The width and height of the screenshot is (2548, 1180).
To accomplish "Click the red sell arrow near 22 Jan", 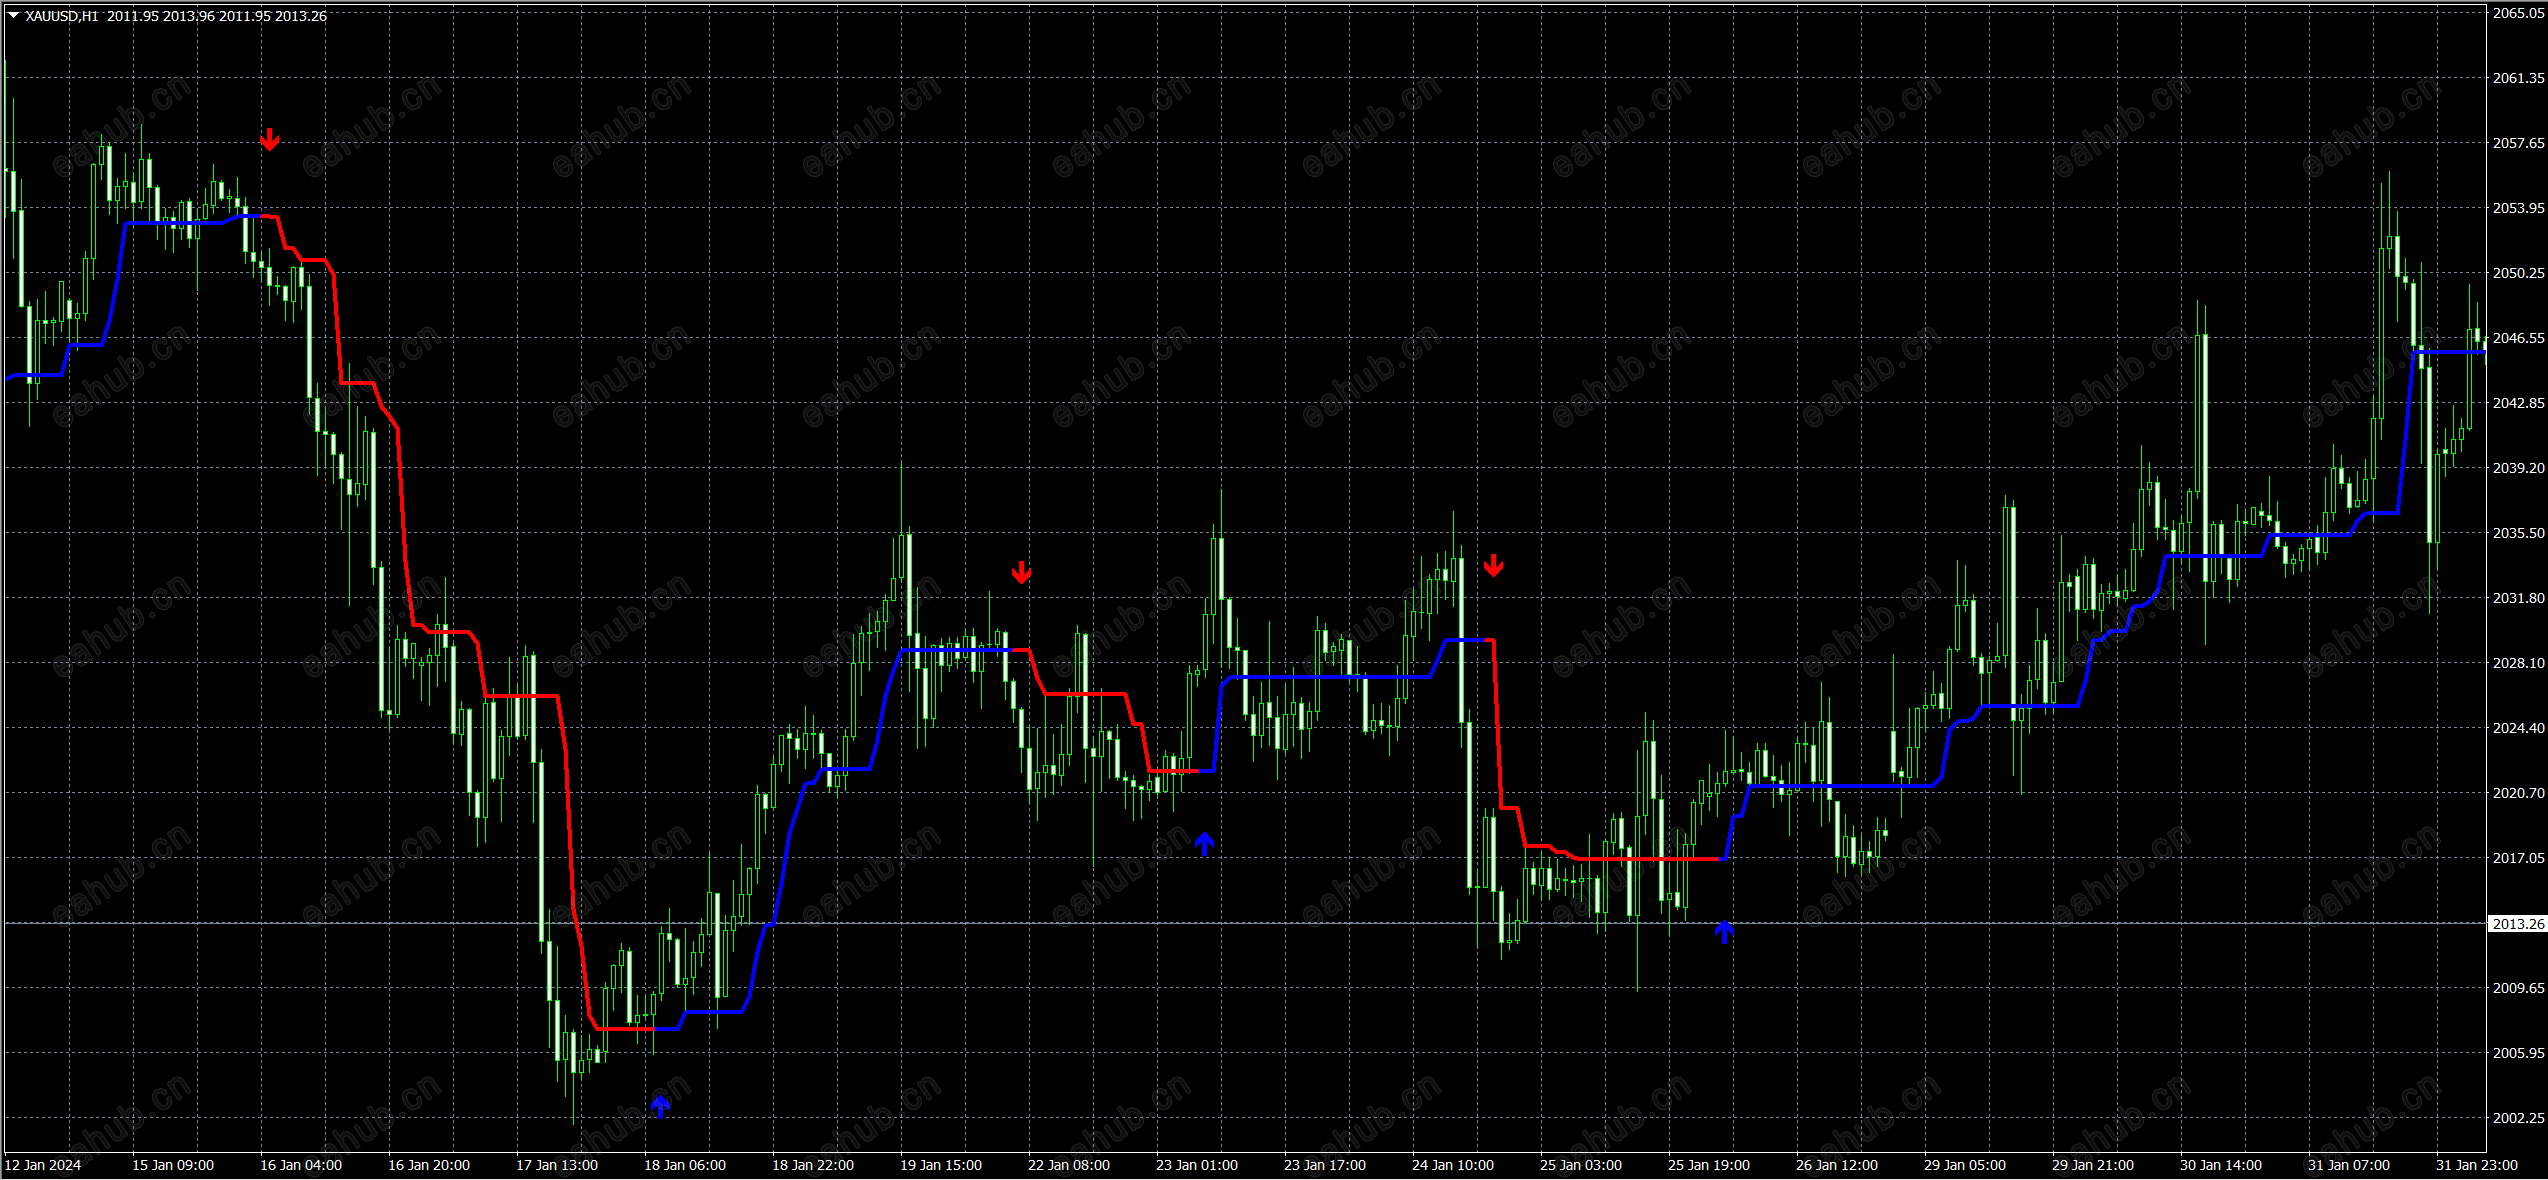I will click(x=1021, y=572).
